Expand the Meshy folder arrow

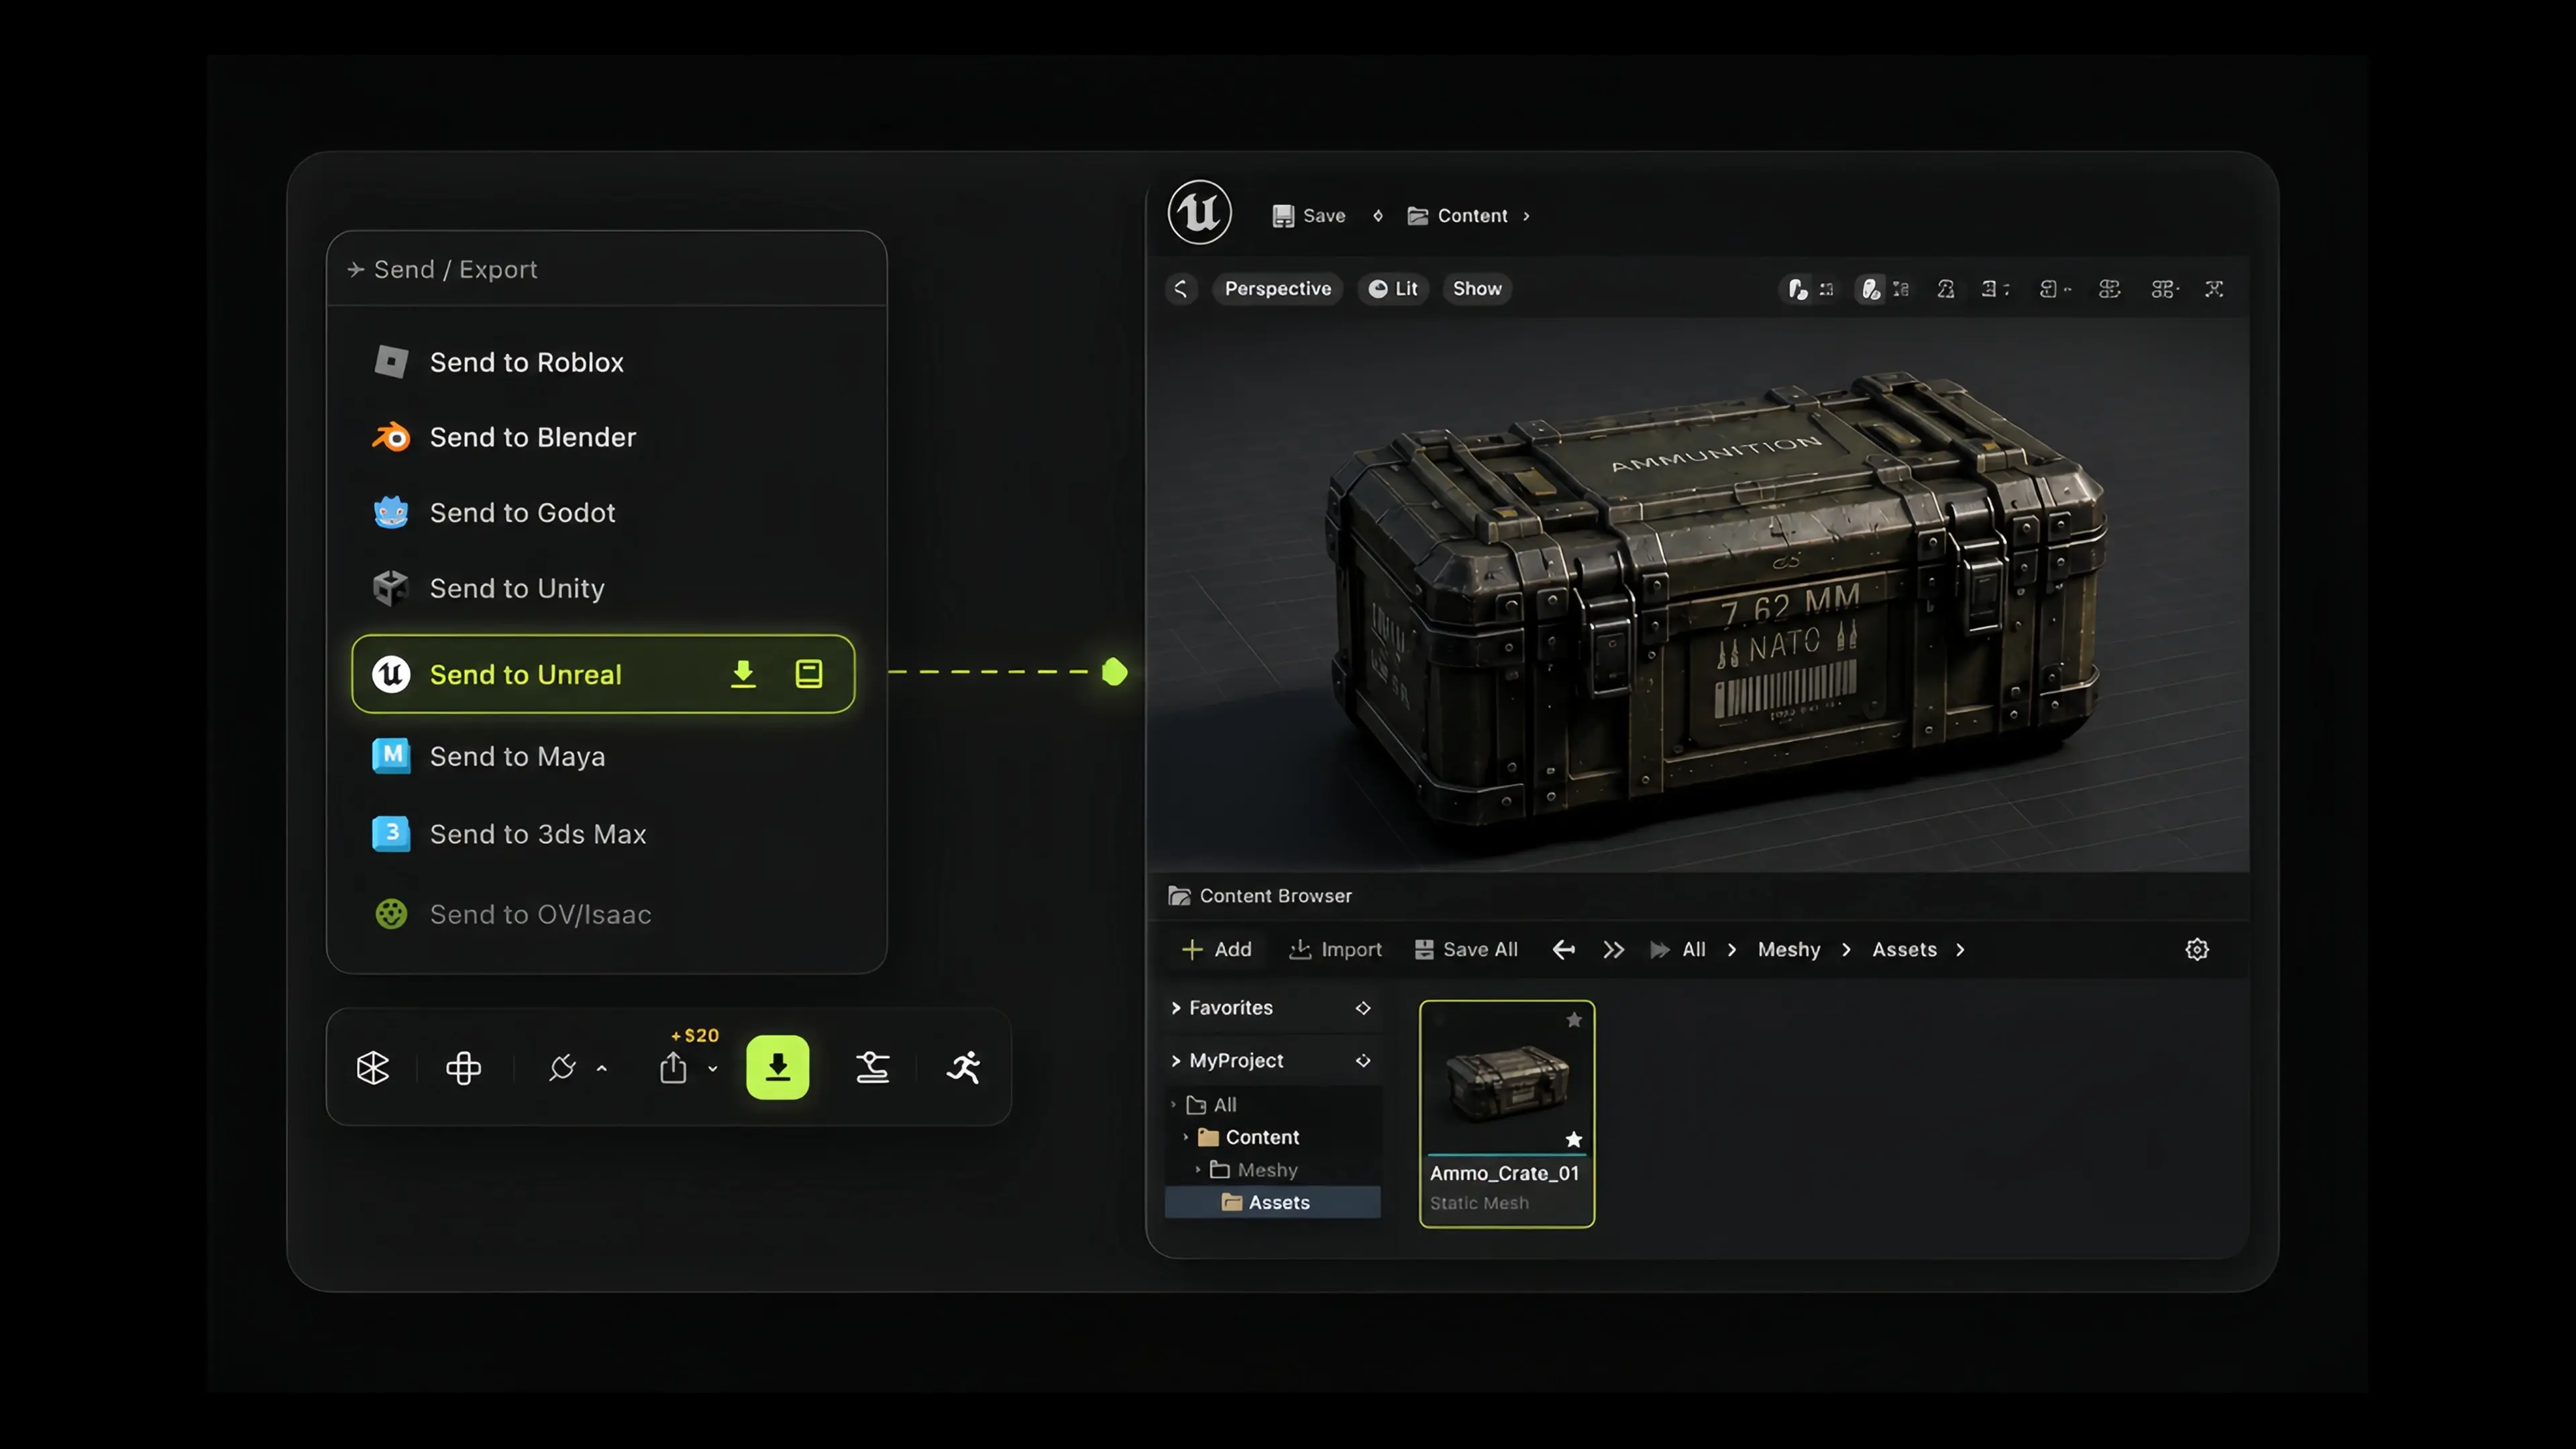pos(1198,1169)
